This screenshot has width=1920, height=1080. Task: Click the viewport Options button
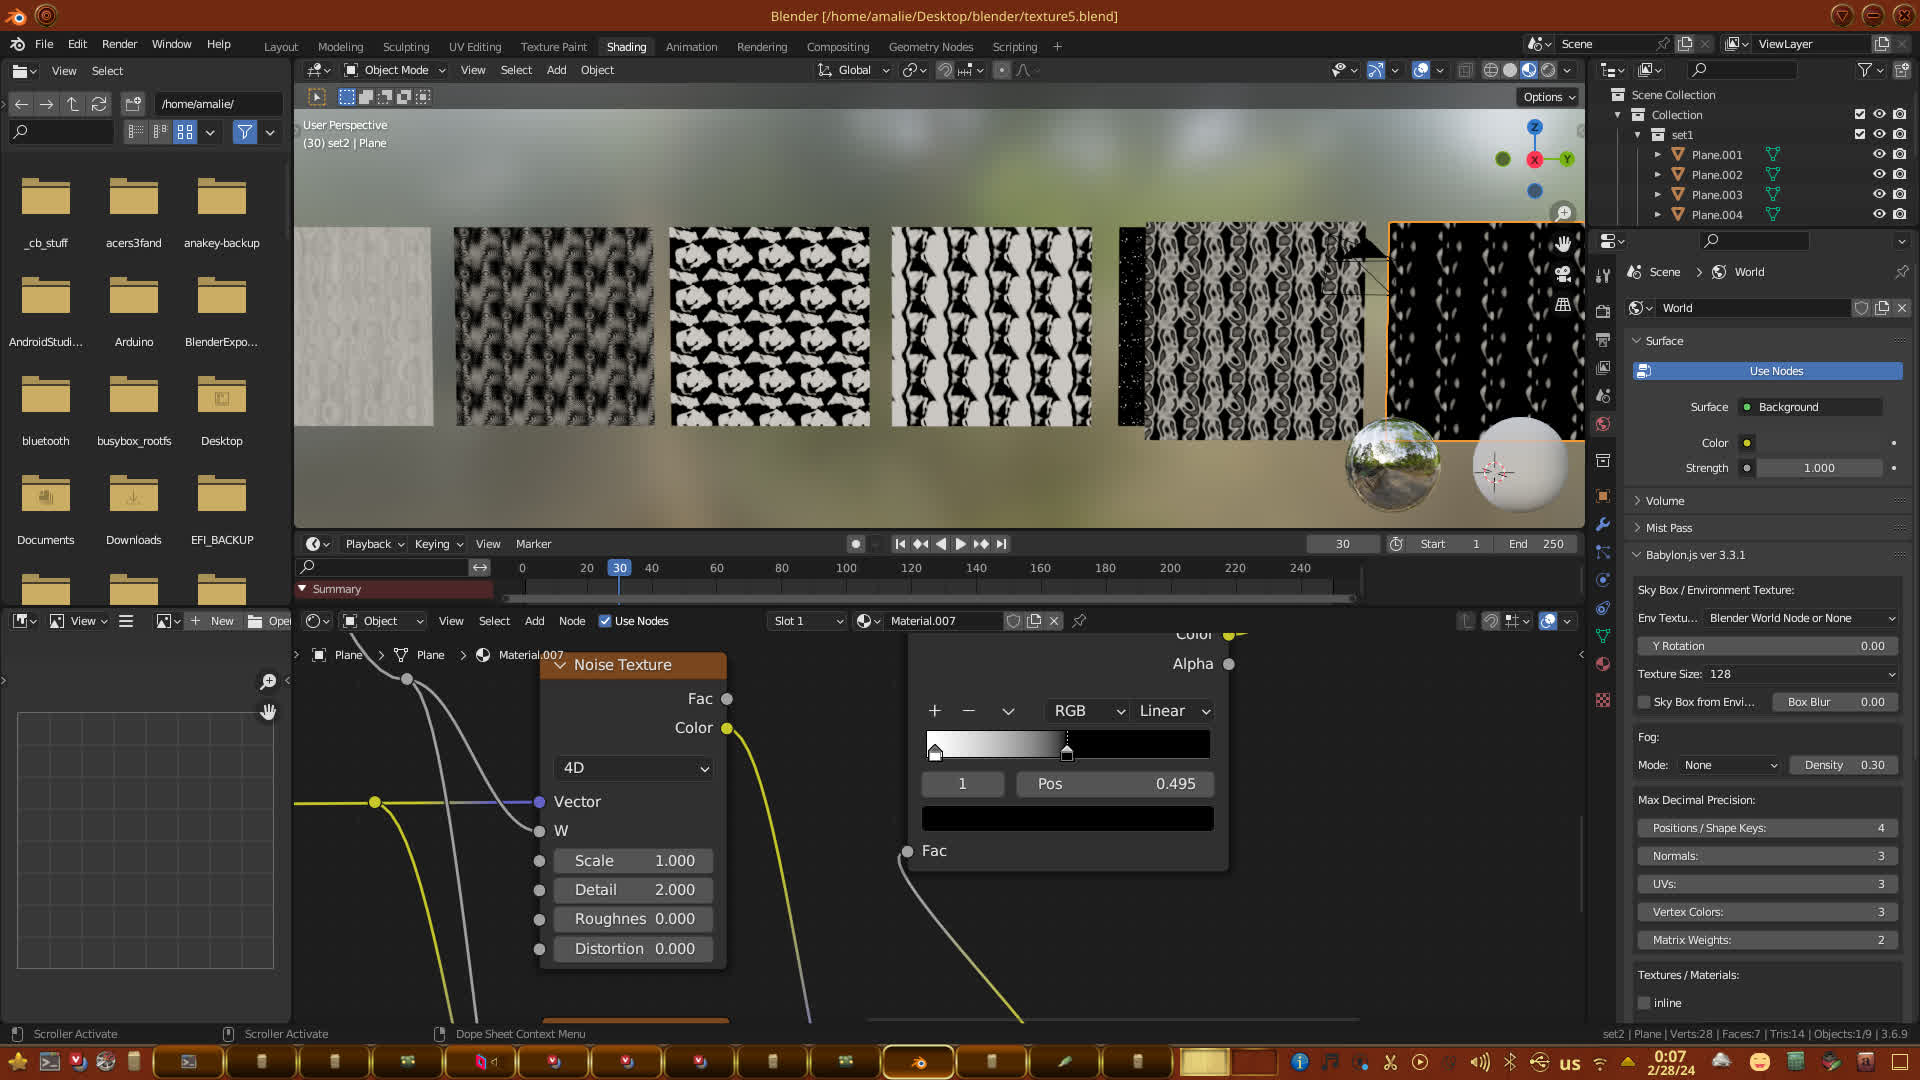coord(1548,97)
